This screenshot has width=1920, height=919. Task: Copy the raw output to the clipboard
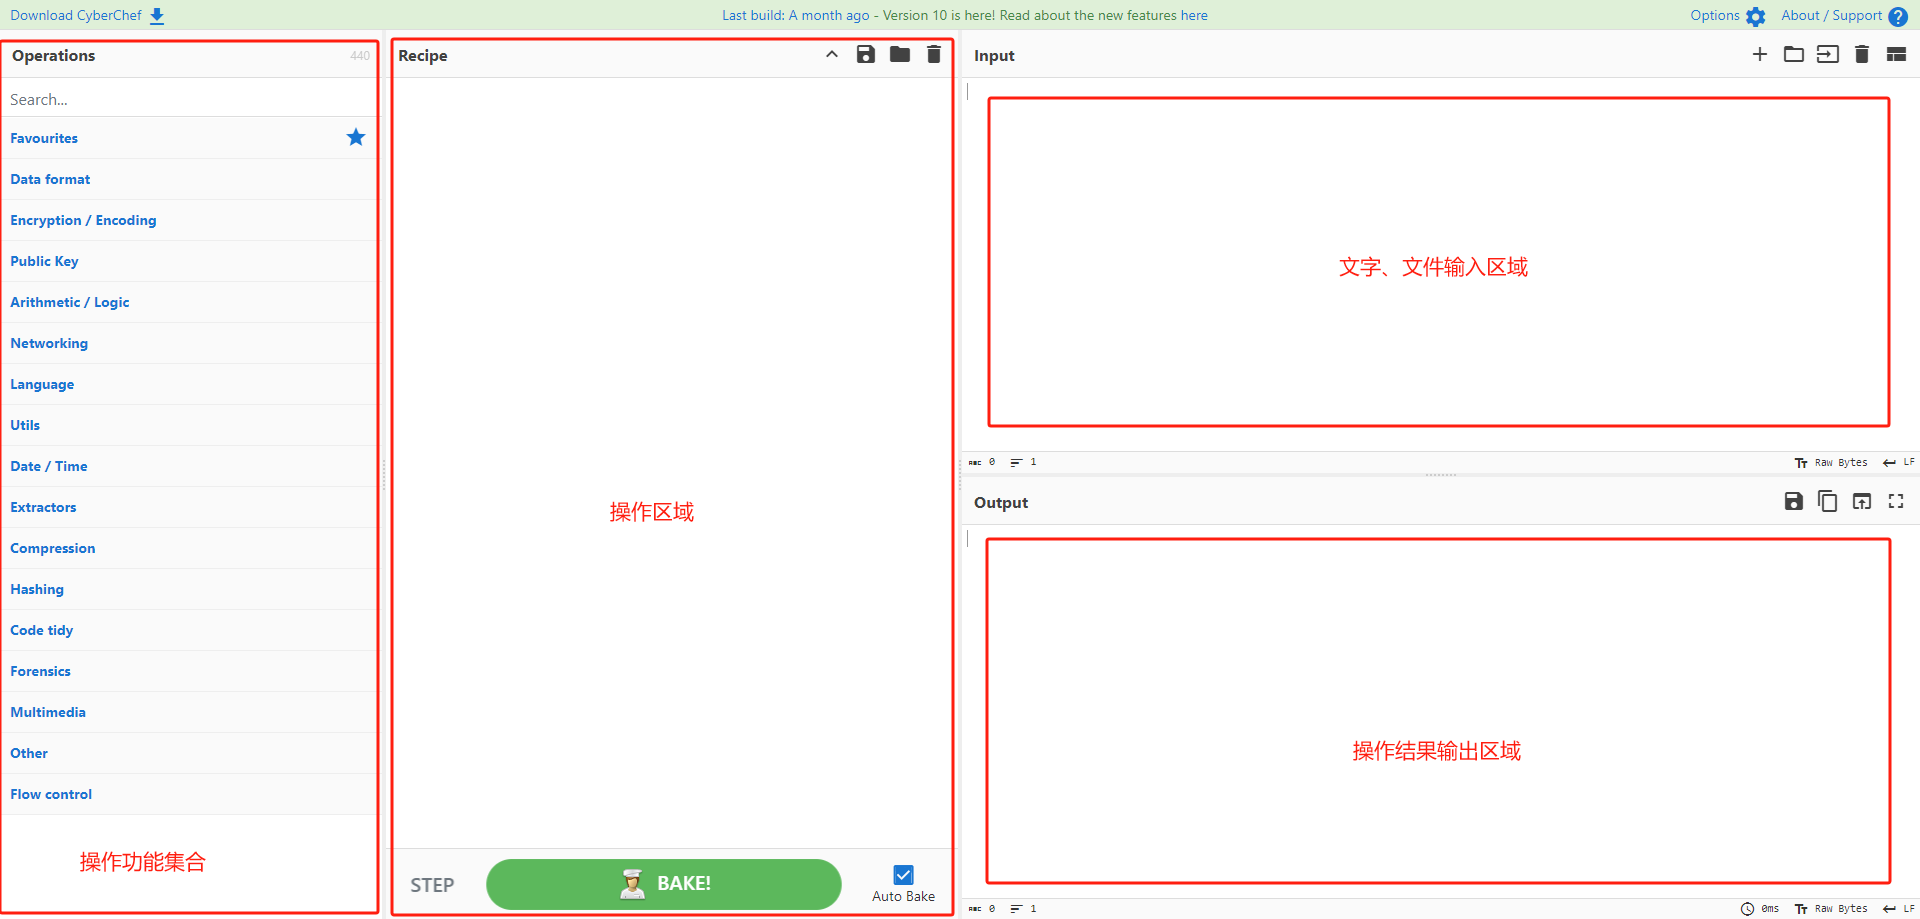[x=1828, y=502]
